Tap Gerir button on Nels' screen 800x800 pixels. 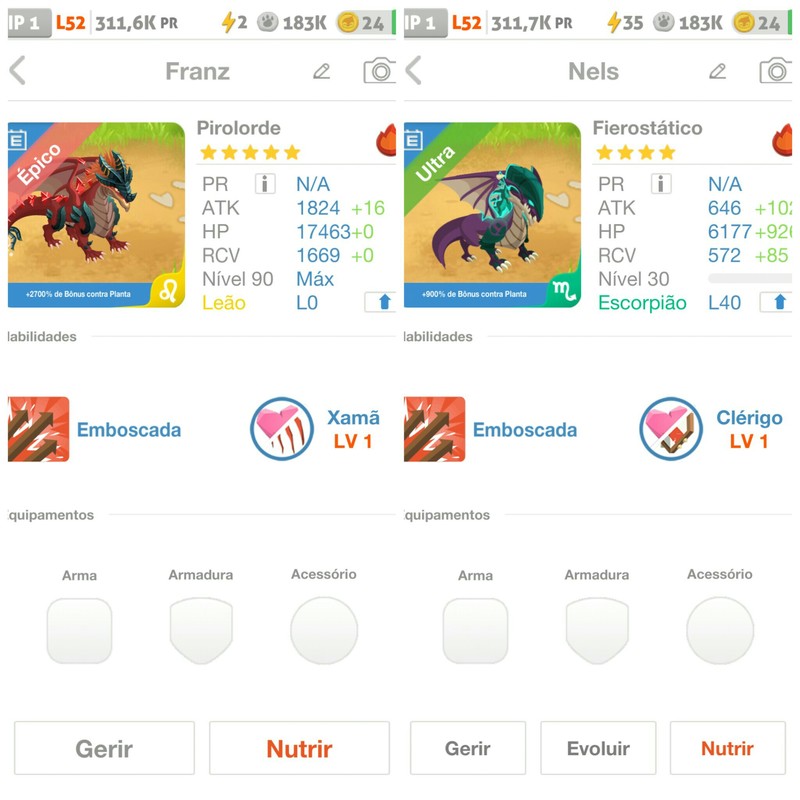[467, 748]
